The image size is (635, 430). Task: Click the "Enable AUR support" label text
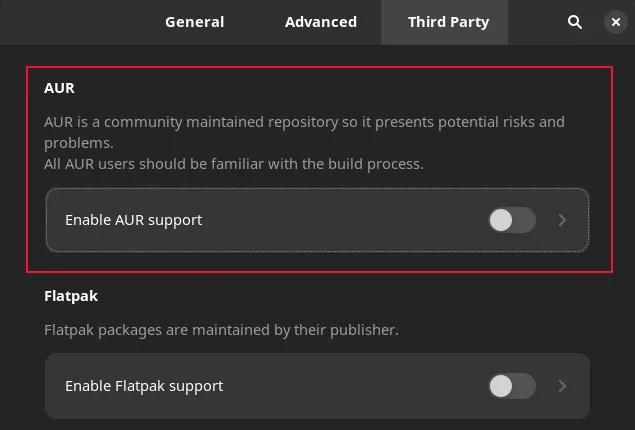(133, 220)
